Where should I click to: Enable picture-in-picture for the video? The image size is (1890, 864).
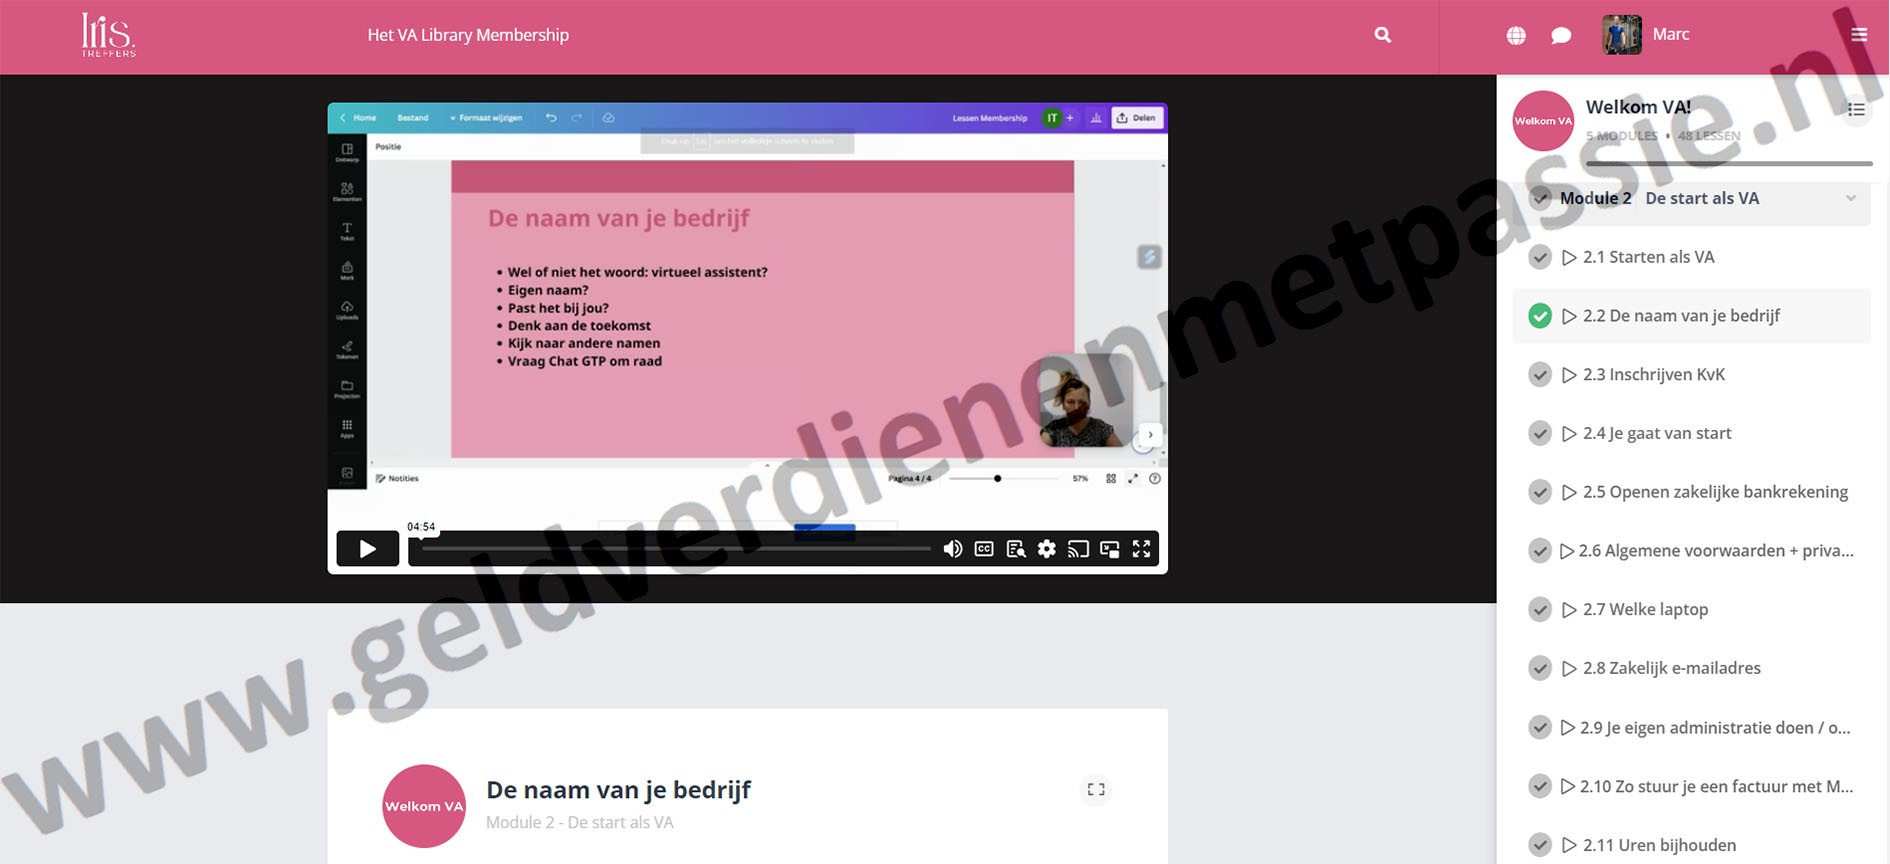[1109, 549]
